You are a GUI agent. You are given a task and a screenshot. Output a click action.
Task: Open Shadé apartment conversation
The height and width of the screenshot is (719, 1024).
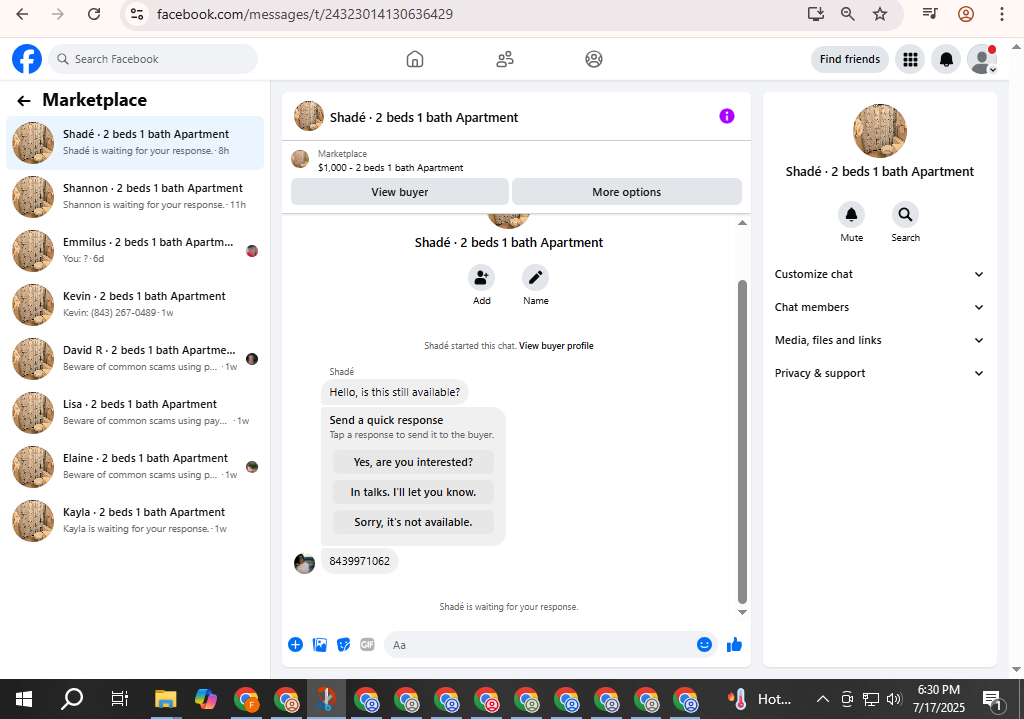click(x=135, y=142)
